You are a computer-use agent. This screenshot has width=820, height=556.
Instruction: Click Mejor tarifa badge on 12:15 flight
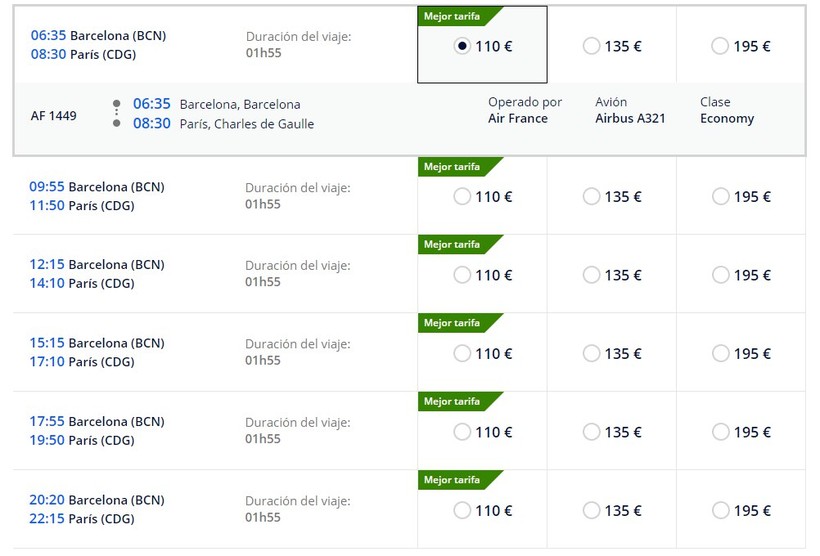(452, 245)
